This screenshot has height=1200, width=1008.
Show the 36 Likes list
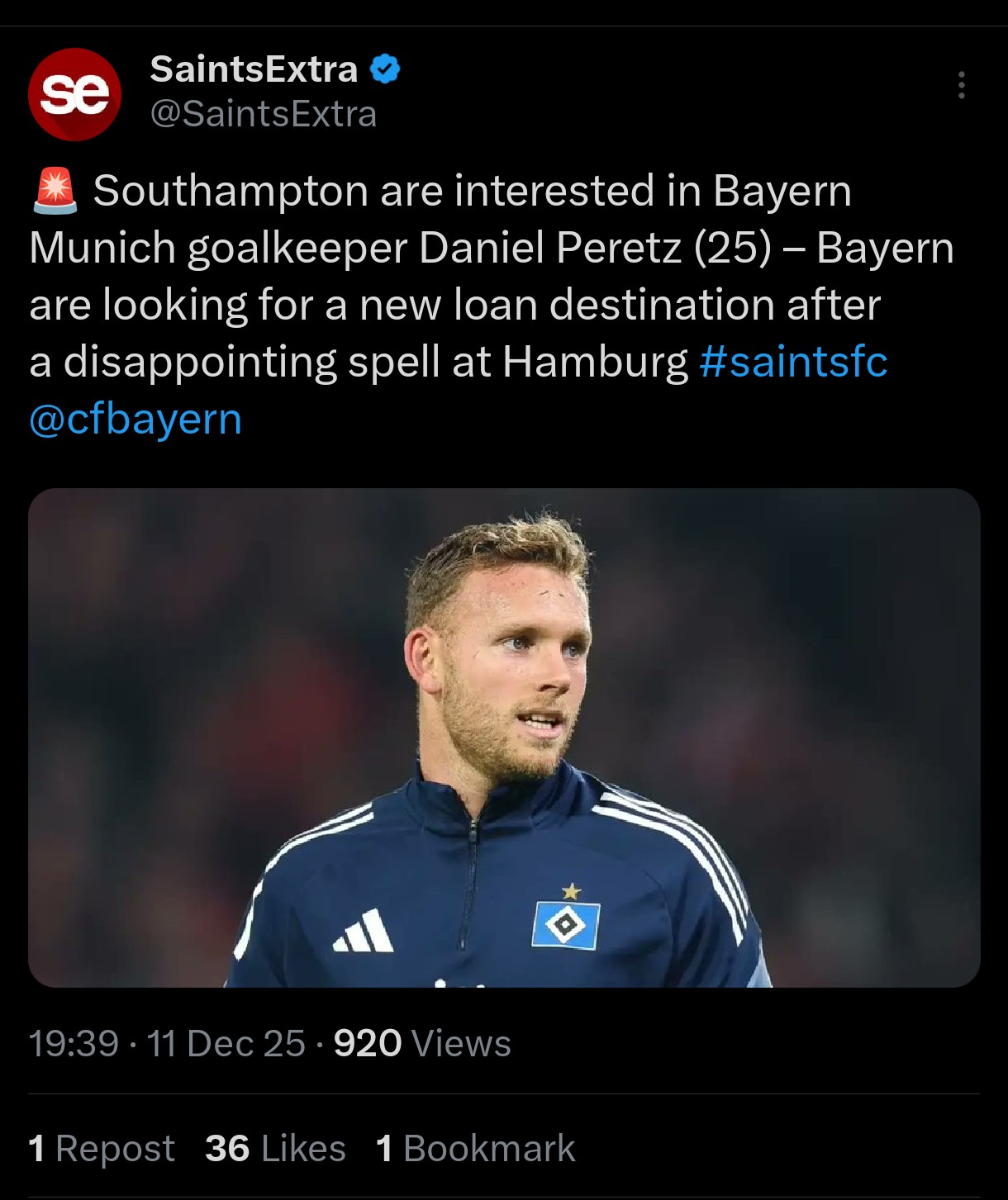(276, 1148)
